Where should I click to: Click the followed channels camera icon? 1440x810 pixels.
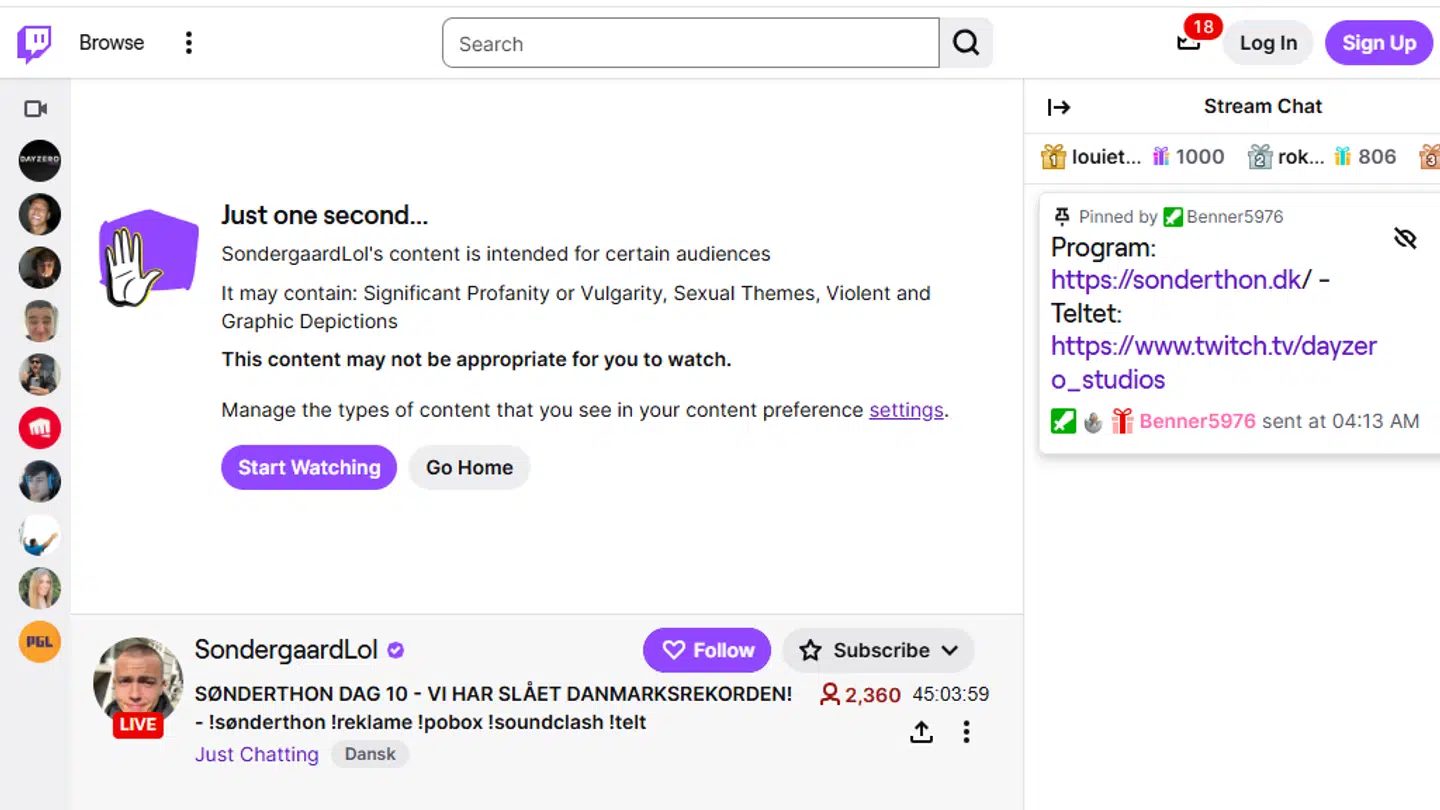[36, 109]
